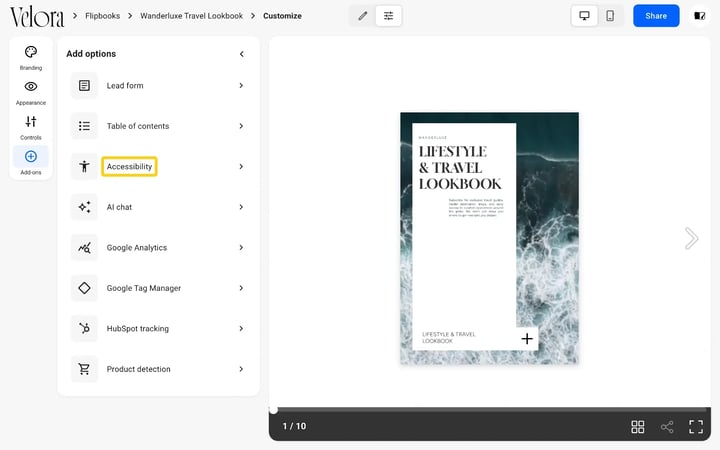The height and width of the screenshot is (450, 720).
Task: Click the Add options heading
Action: (x=91, y=54)
